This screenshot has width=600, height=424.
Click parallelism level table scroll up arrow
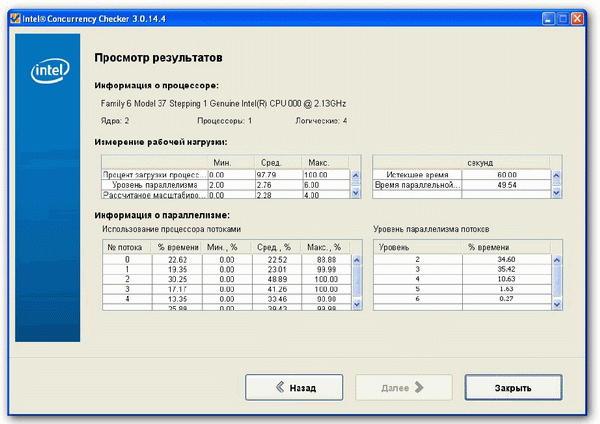tap(557, 260)
